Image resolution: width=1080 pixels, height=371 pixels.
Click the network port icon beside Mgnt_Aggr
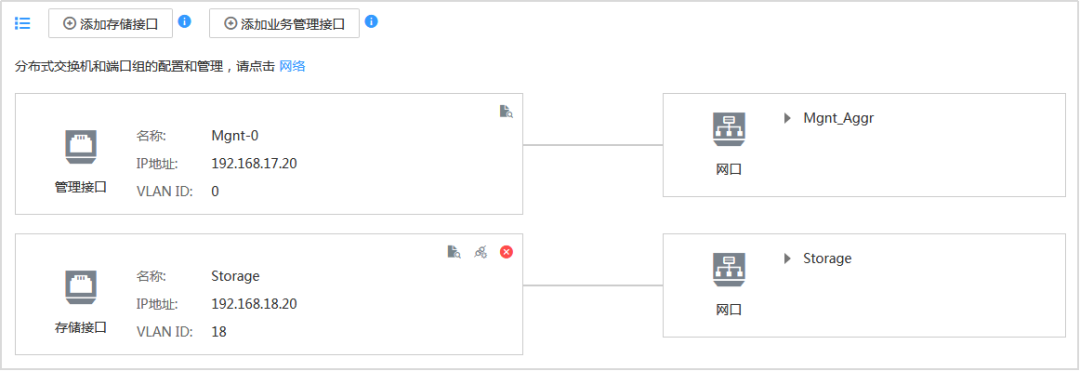(x=729, y=129)
